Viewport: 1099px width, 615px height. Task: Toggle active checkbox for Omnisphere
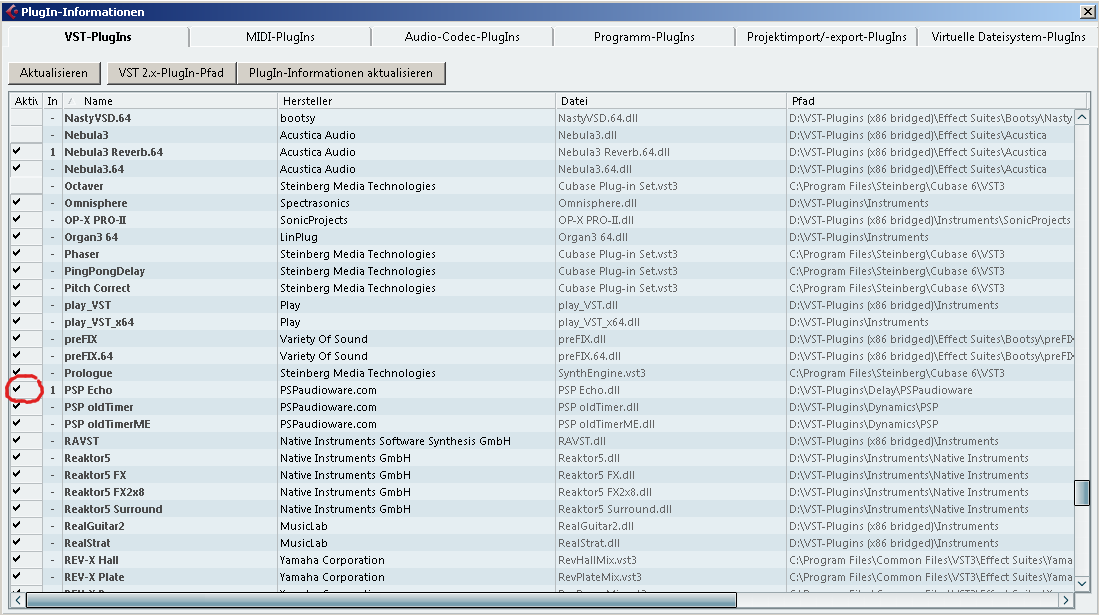pyautogui.click(x=17, y=203)
